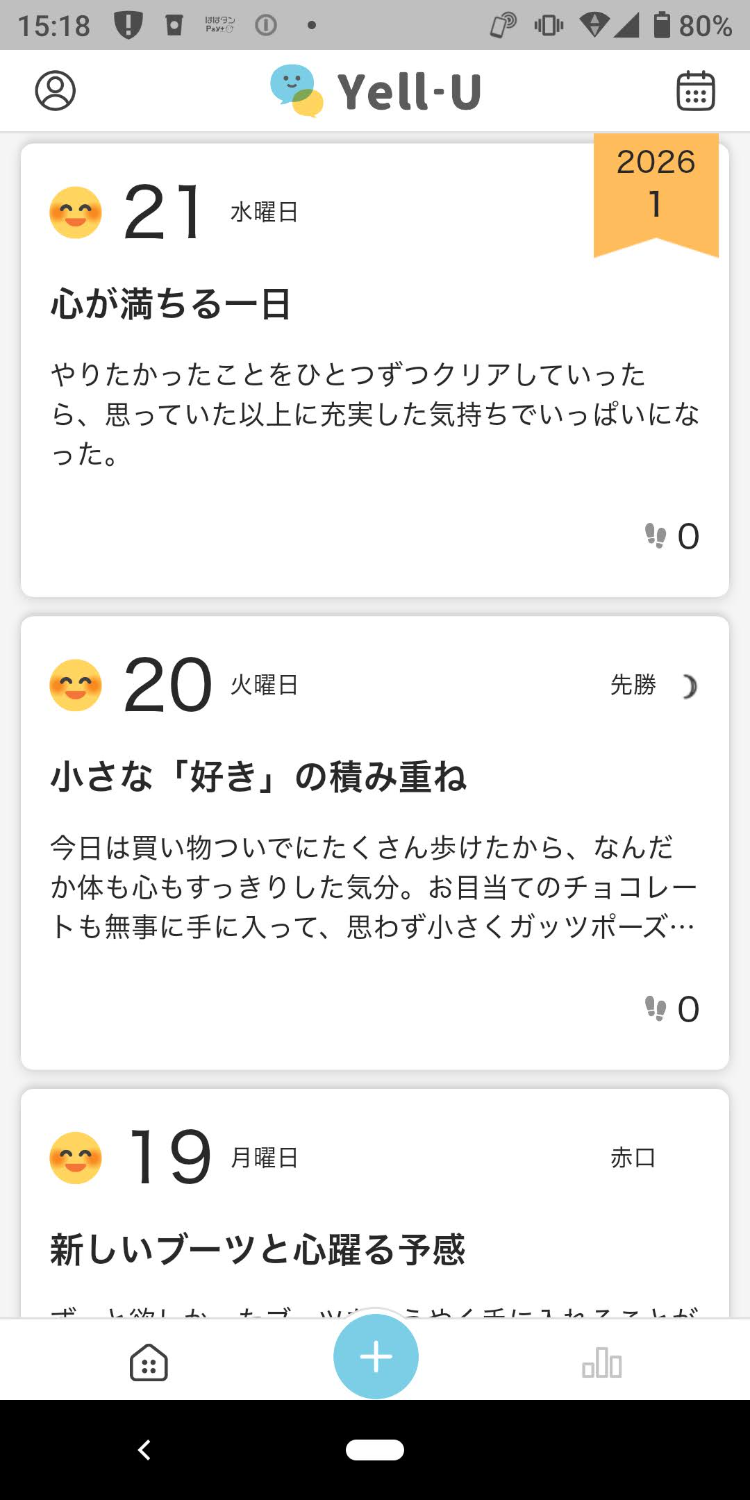Tap the 先勝 label on day 20
The width and height of the screenshot is (750, 1500).
633,685
